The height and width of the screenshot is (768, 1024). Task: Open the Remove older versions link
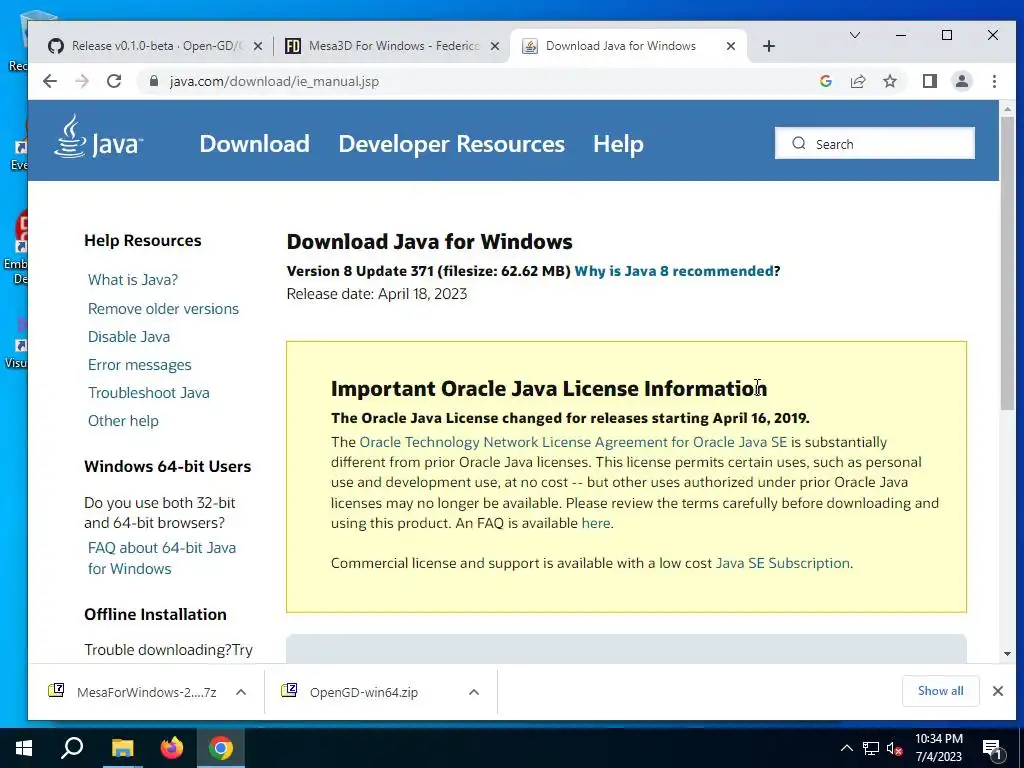coord(163,308)
